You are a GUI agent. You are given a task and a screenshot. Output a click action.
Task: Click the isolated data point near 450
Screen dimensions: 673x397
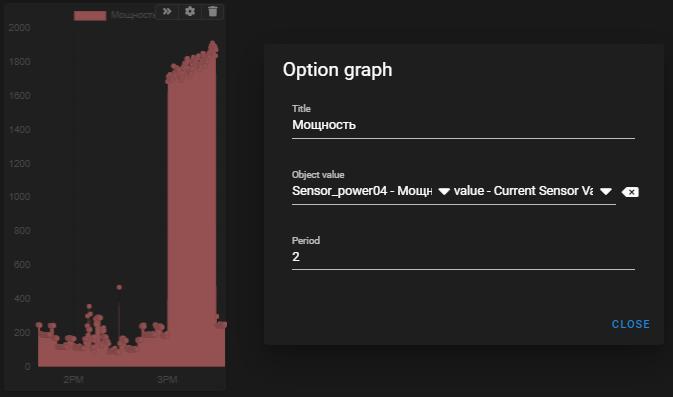pos(119,287)
